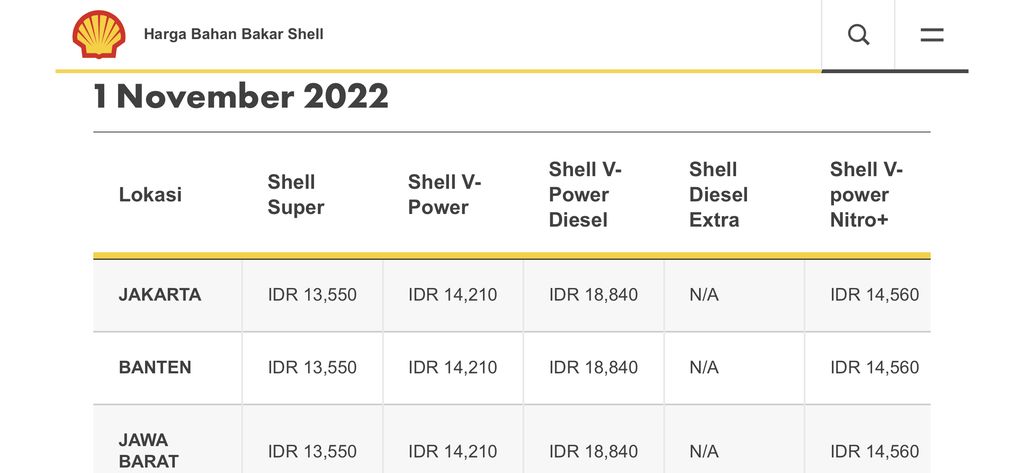Click the JAWA BARAT row label

click(148, 450)
